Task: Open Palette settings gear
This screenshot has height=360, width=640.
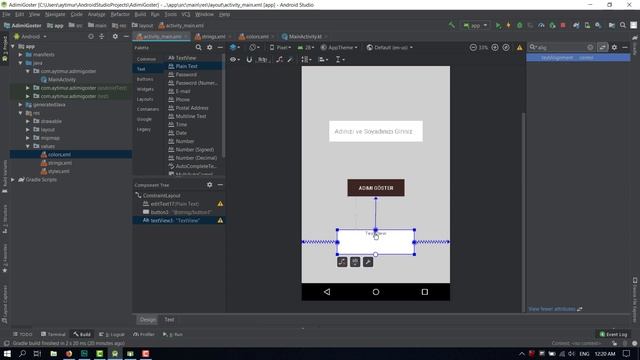Action: click(x=209, y=47)
